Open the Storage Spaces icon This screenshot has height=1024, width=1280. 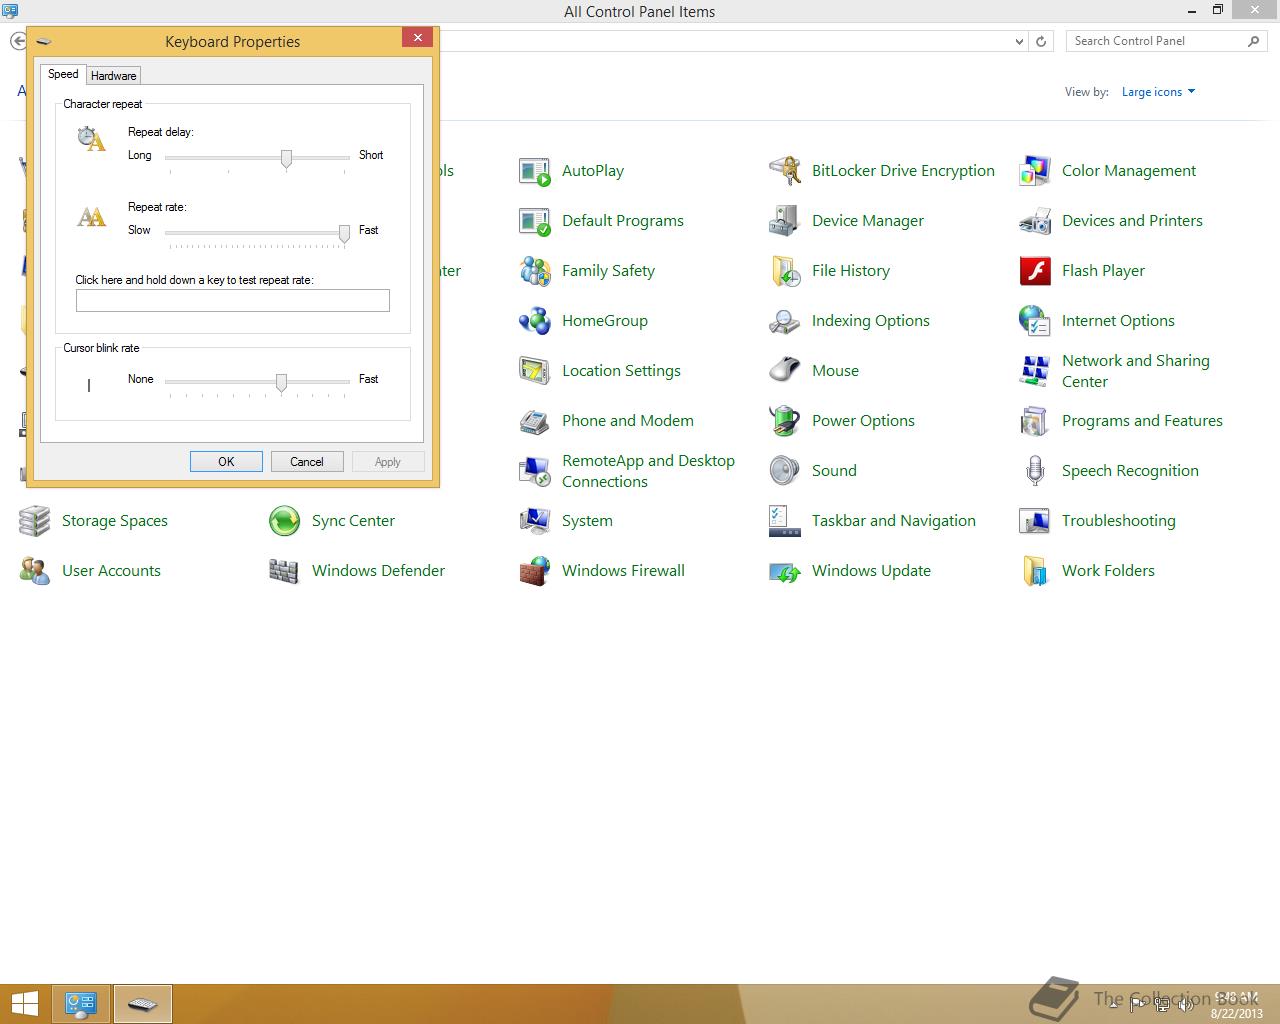coord(35,521)
